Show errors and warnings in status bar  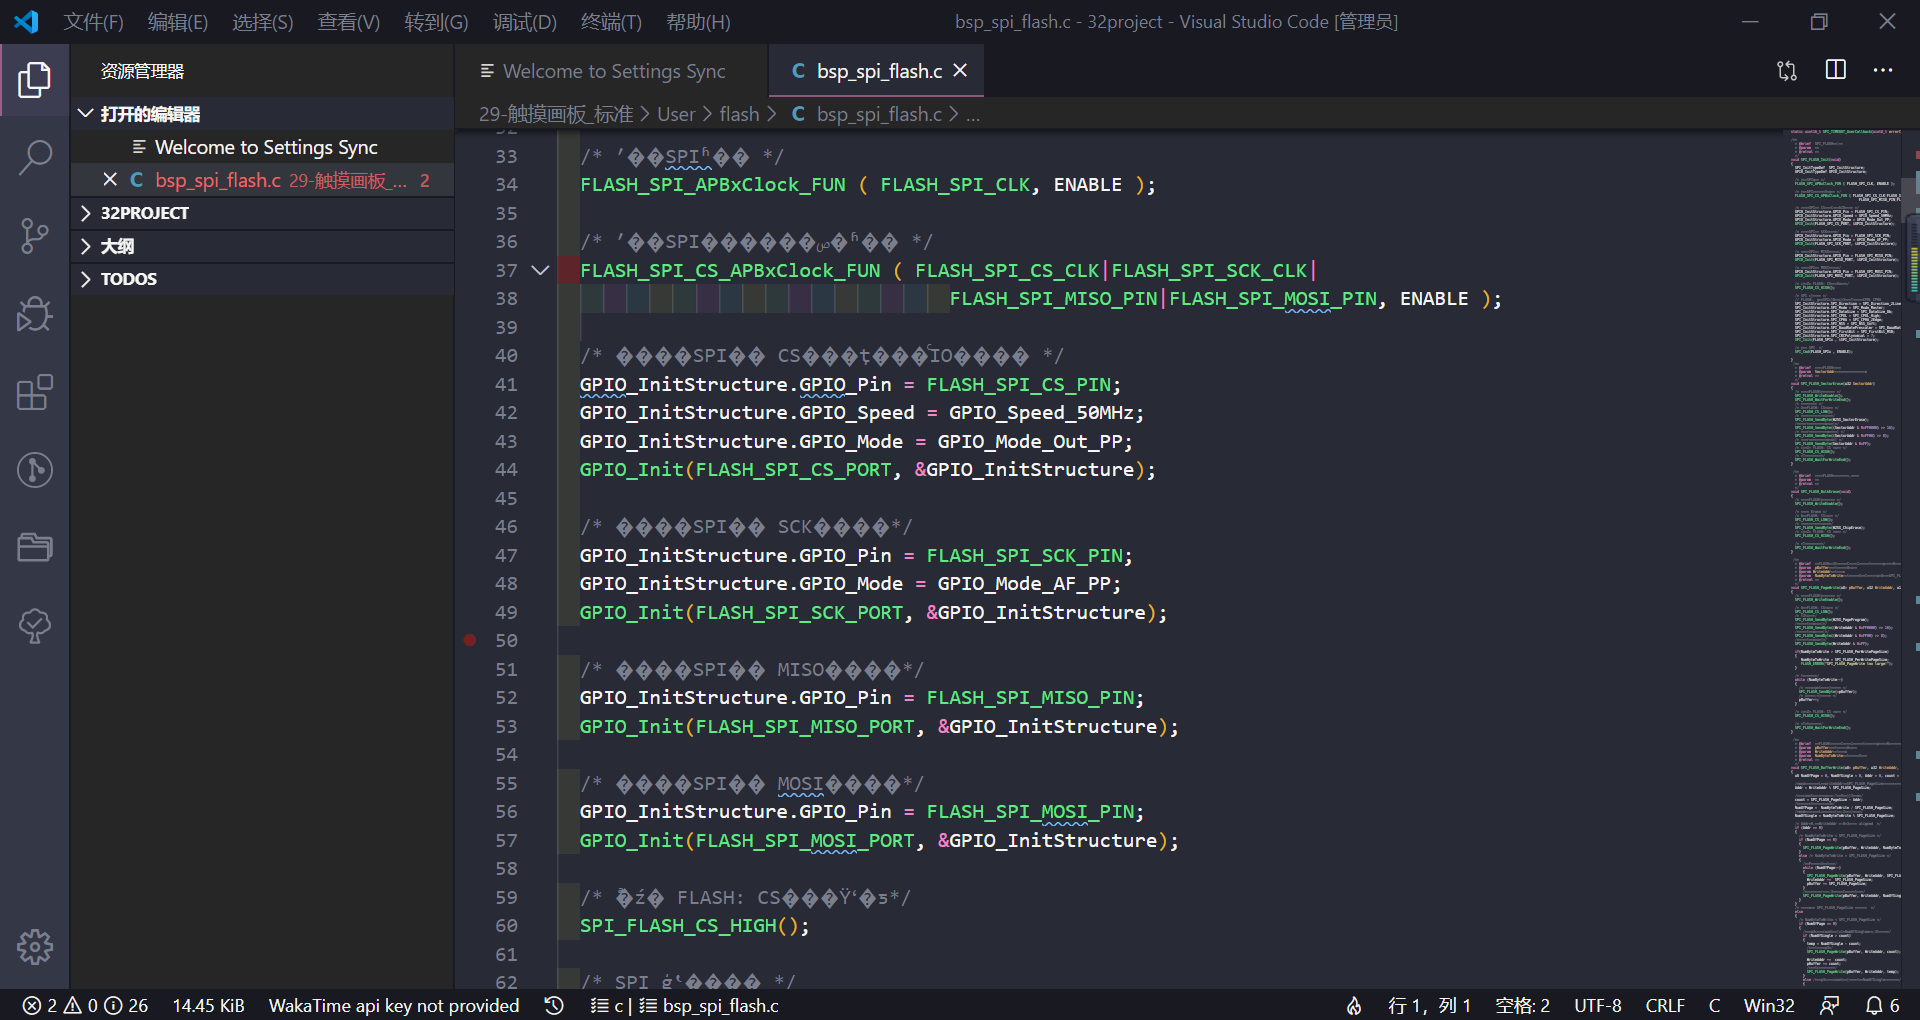coord(85,1005)
